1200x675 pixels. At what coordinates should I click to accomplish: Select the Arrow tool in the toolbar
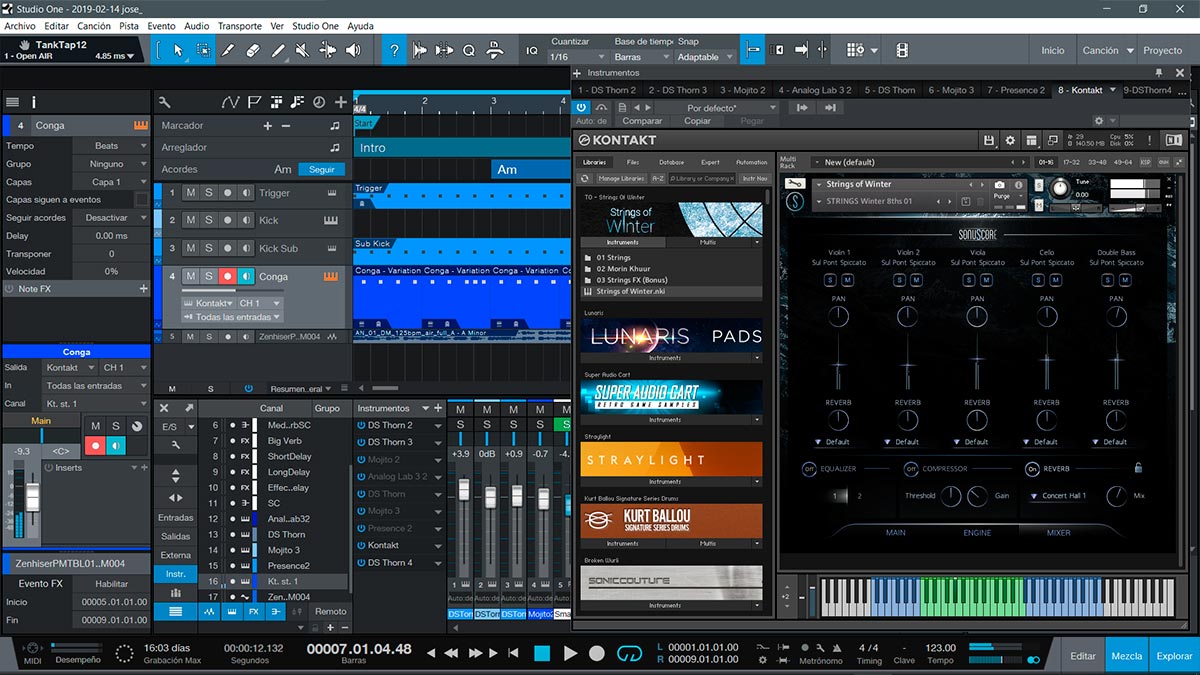178,50
